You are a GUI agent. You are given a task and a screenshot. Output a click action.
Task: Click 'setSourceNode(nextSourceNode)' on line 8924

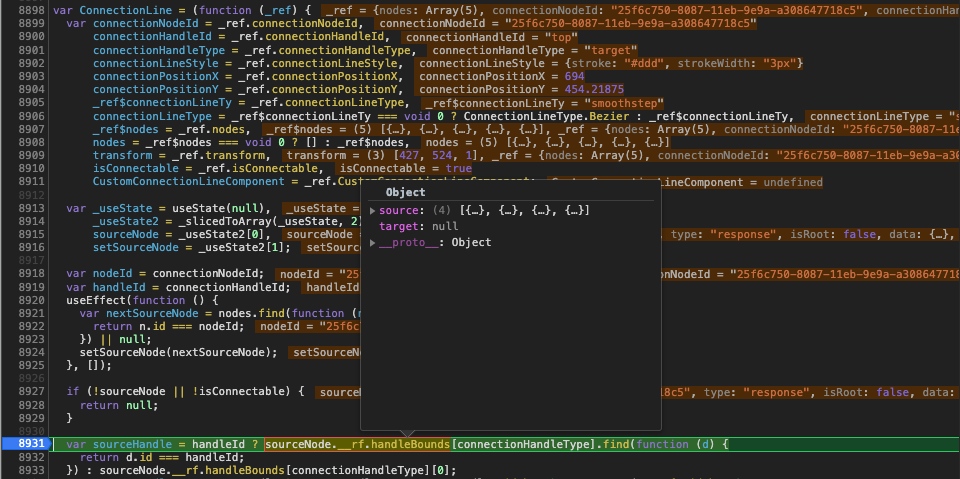178,353
